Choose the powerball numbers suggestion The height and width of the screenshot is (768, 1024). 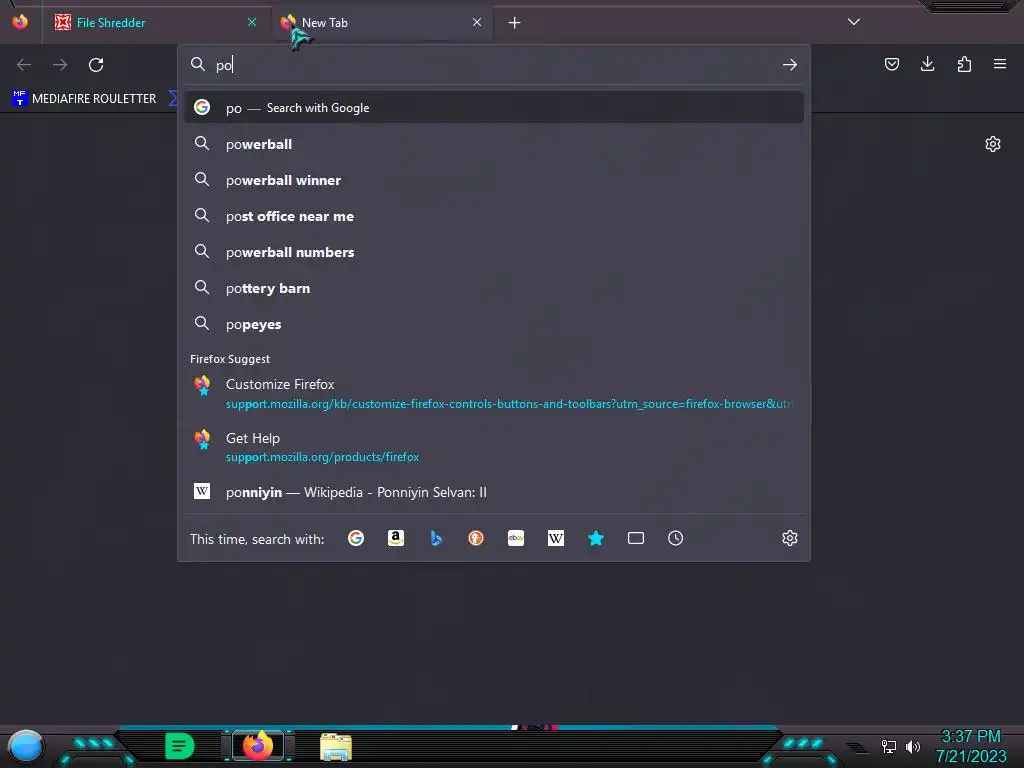494,252
